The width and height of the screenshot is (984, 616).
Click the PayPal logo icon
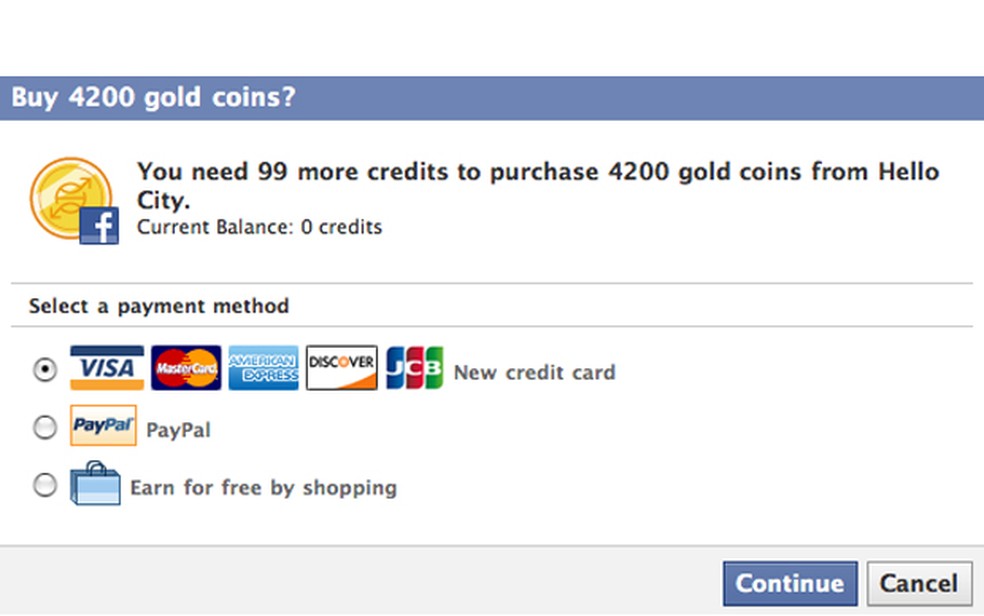pos(103,426)
